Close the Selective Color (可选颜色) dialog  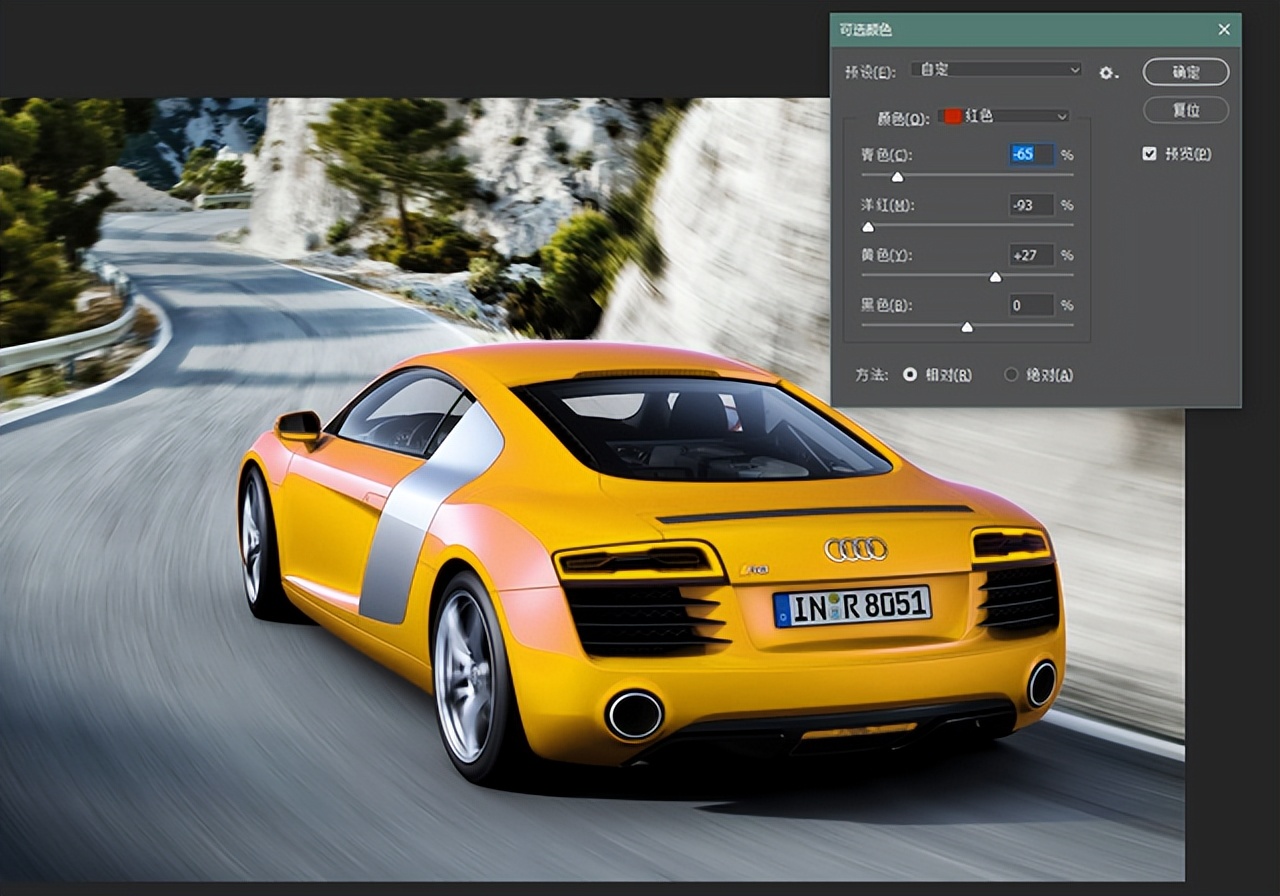coord(1224,30)
